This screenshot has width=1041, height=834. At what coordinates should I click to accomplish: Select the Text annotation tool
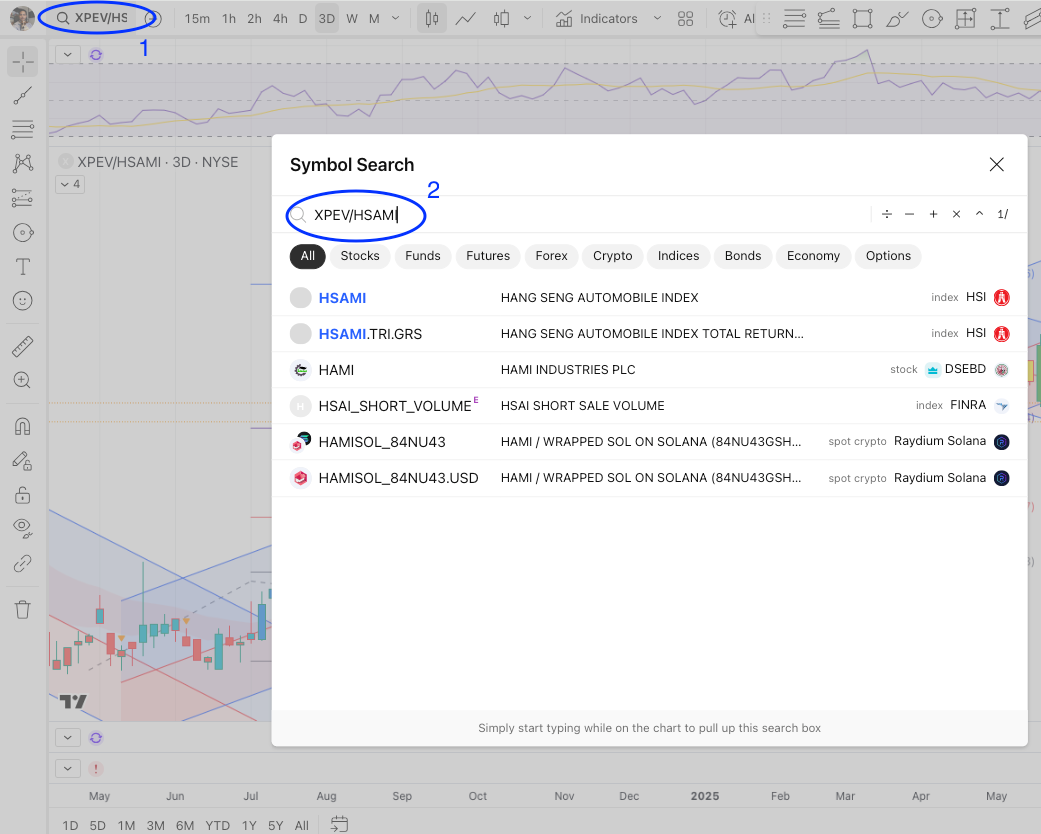coord(23,267)
